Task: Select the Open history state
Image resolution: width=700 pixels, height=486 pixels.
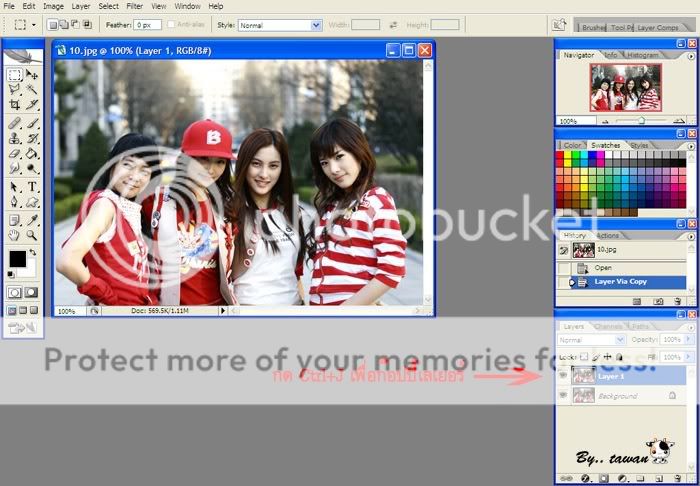Action: click(x=621, y=268)
